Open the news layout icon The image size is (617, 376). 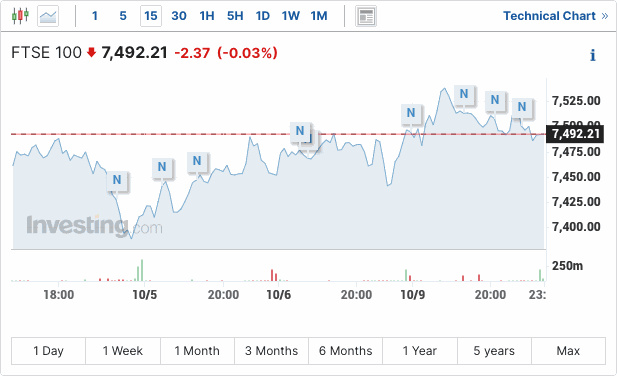366,16
